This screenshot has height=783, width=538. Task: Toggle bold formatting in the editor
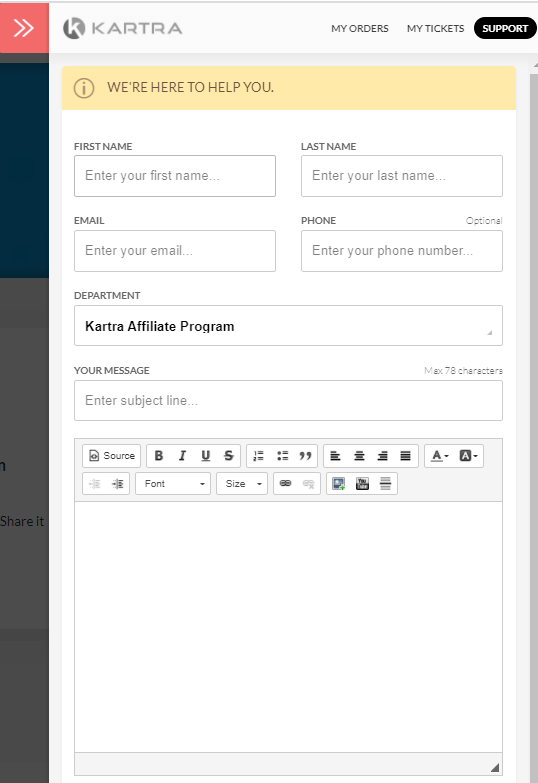159,455
